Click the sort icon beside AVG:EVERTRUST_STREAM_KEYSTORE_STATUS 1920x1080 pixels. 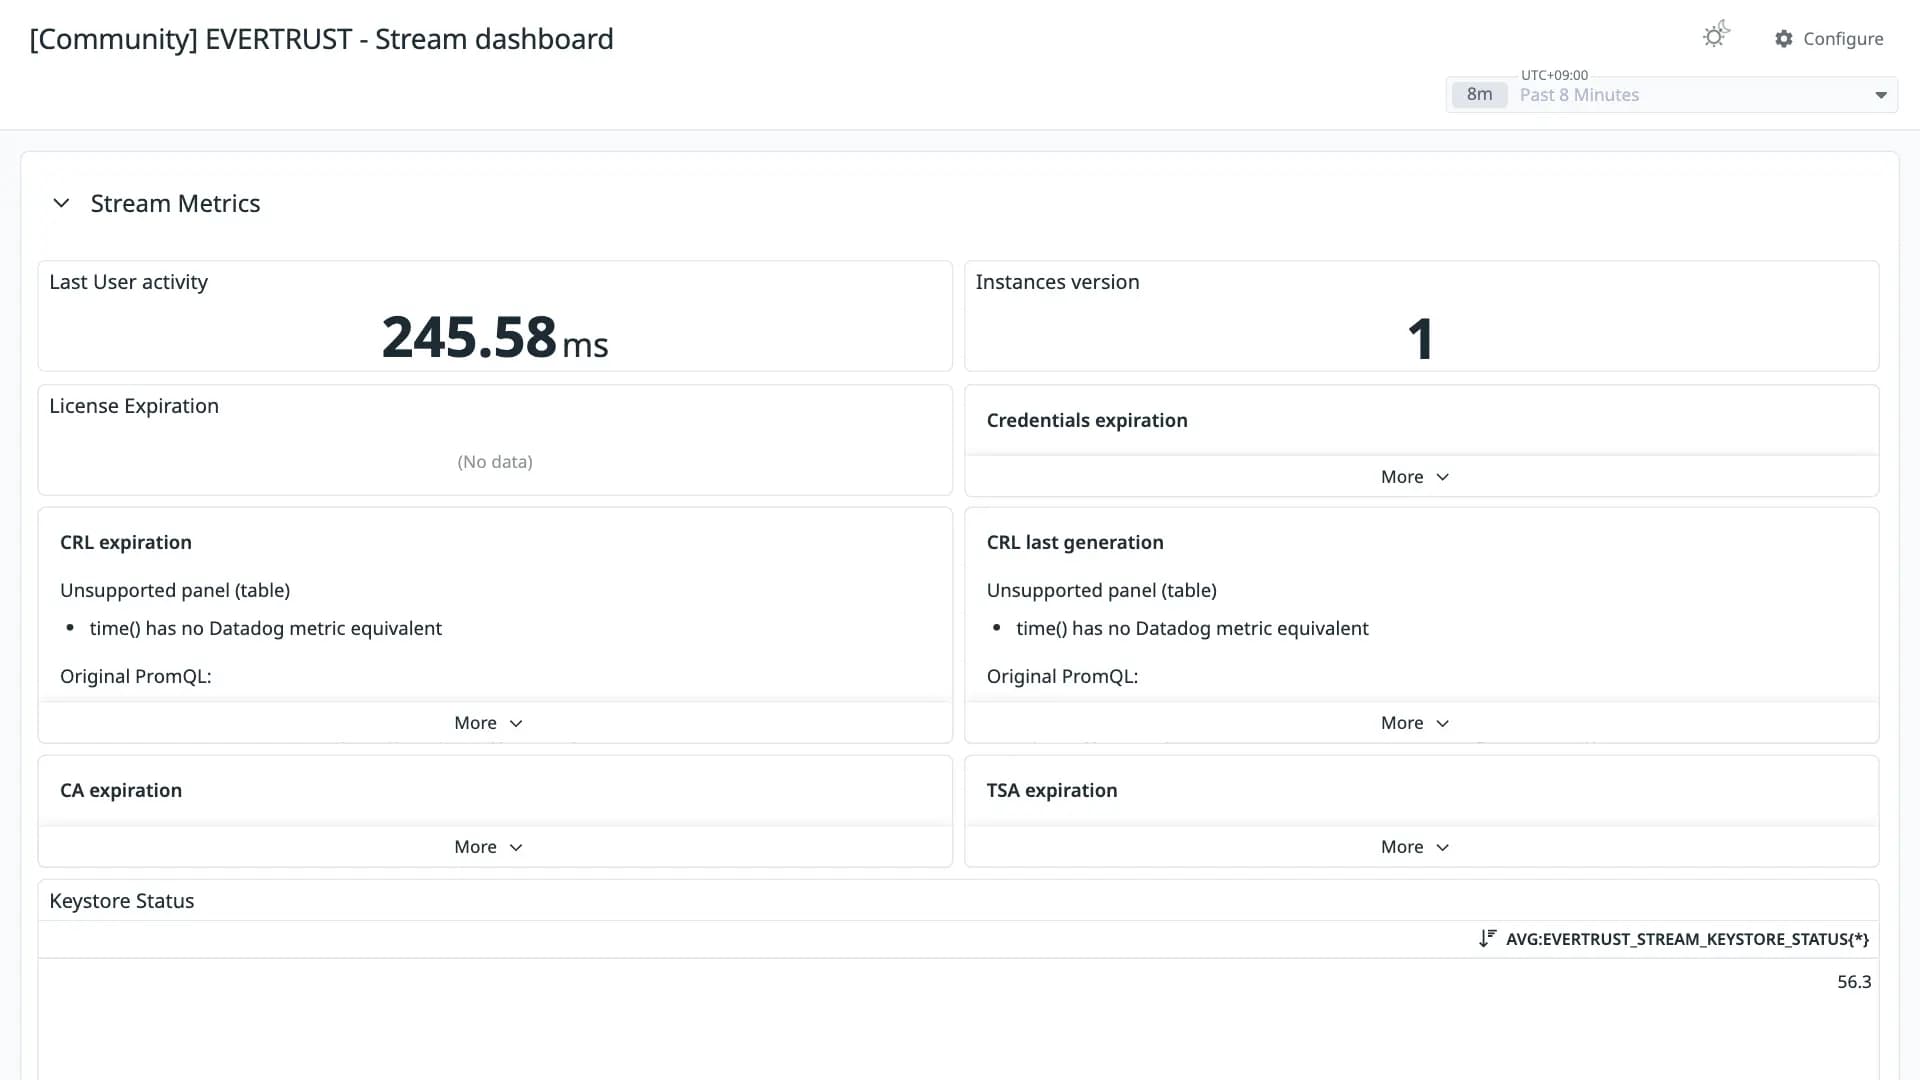(x=1488, y=939)
